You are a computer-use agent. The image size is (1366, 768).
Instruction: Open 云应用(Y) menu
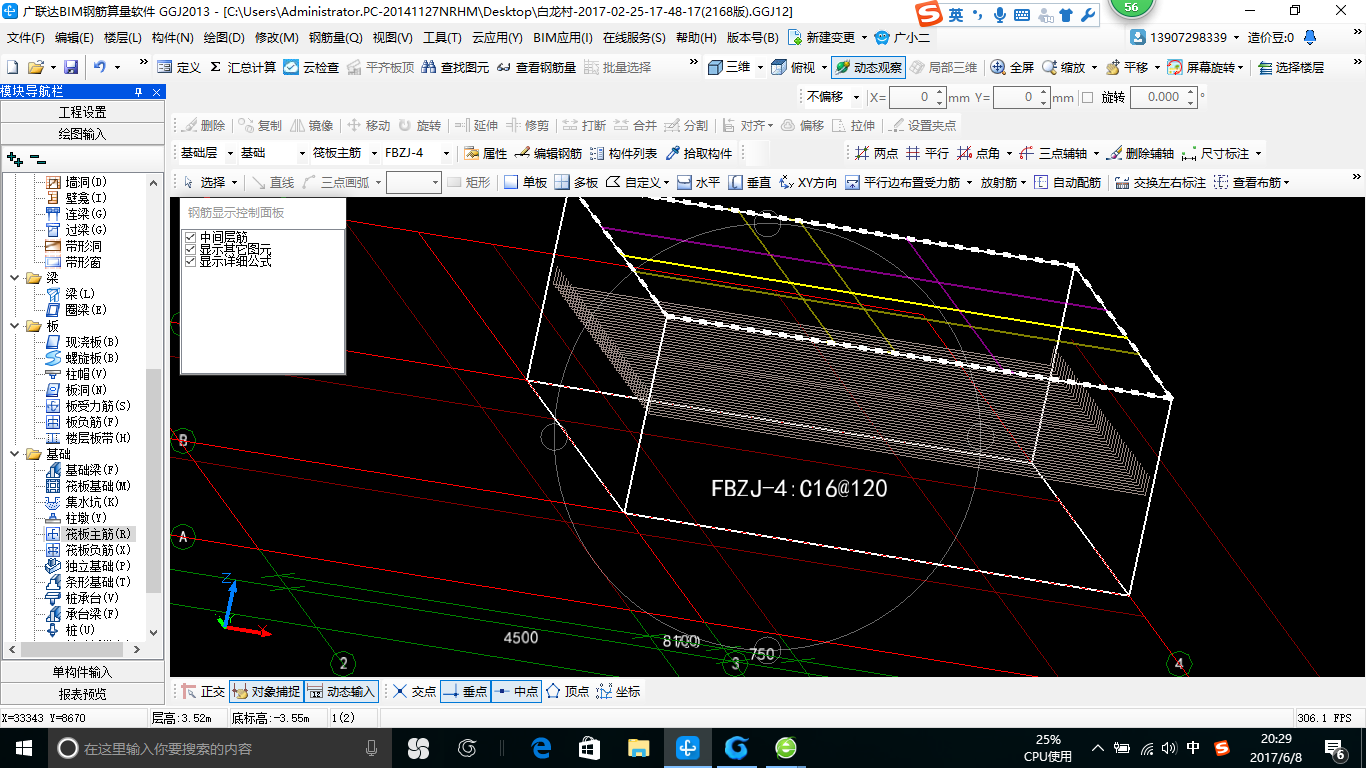pos(497,38)
